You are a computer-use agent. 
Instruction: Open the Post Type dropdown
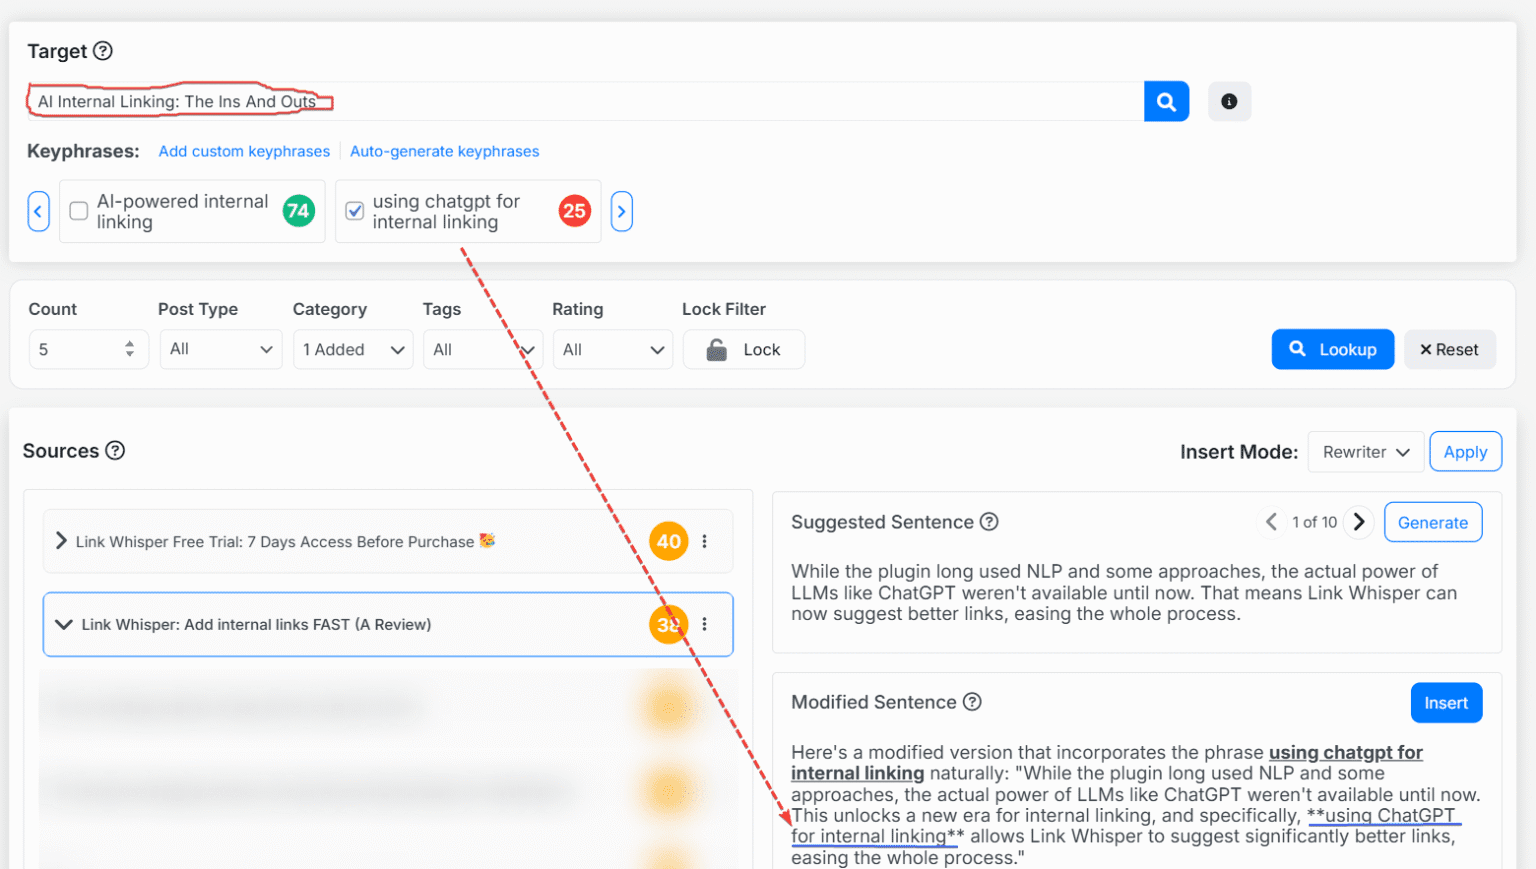click(221, 349)
